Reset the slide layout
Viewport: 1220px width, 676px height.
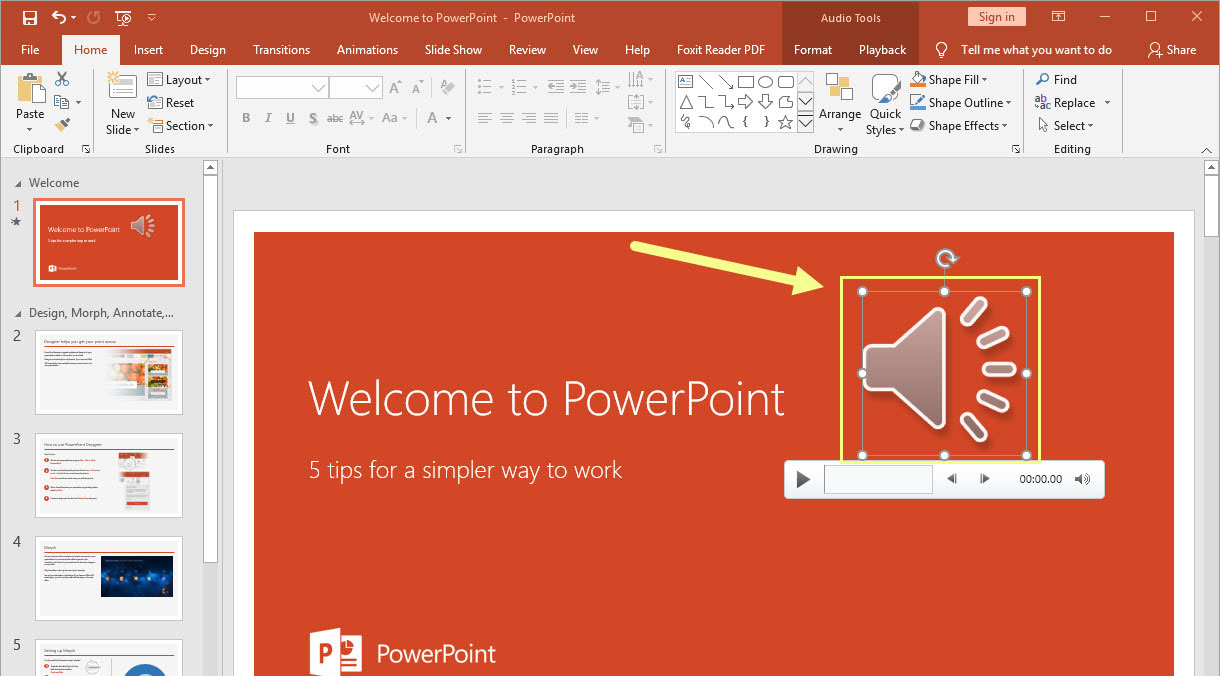coord(171,102)
